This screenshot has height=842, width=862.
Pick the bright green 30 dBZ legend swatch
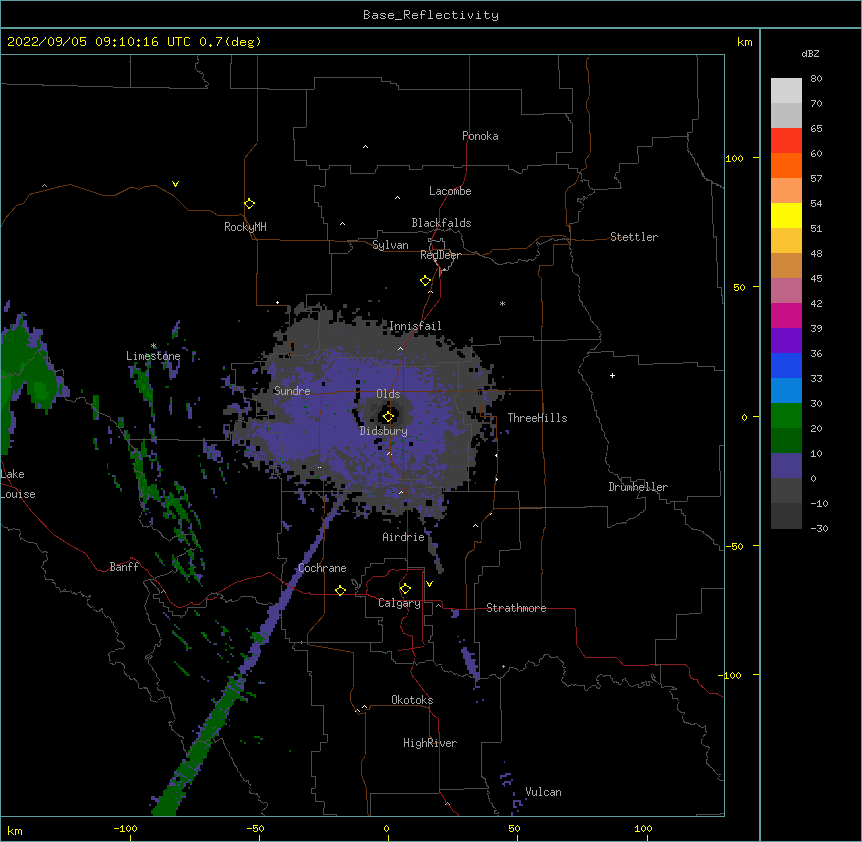click(786, 416)
